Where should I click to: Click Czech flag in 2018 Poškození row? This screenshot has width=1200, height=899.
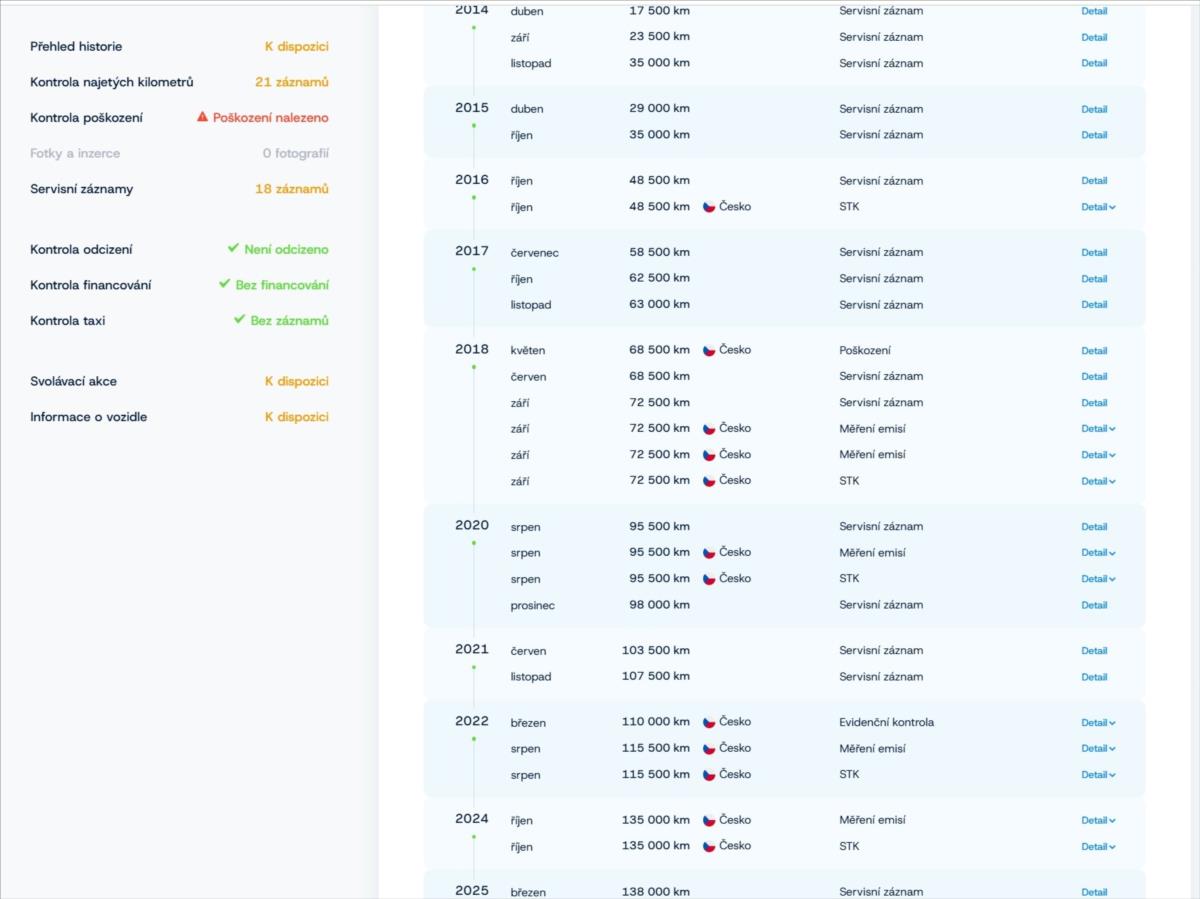[709, 350]
